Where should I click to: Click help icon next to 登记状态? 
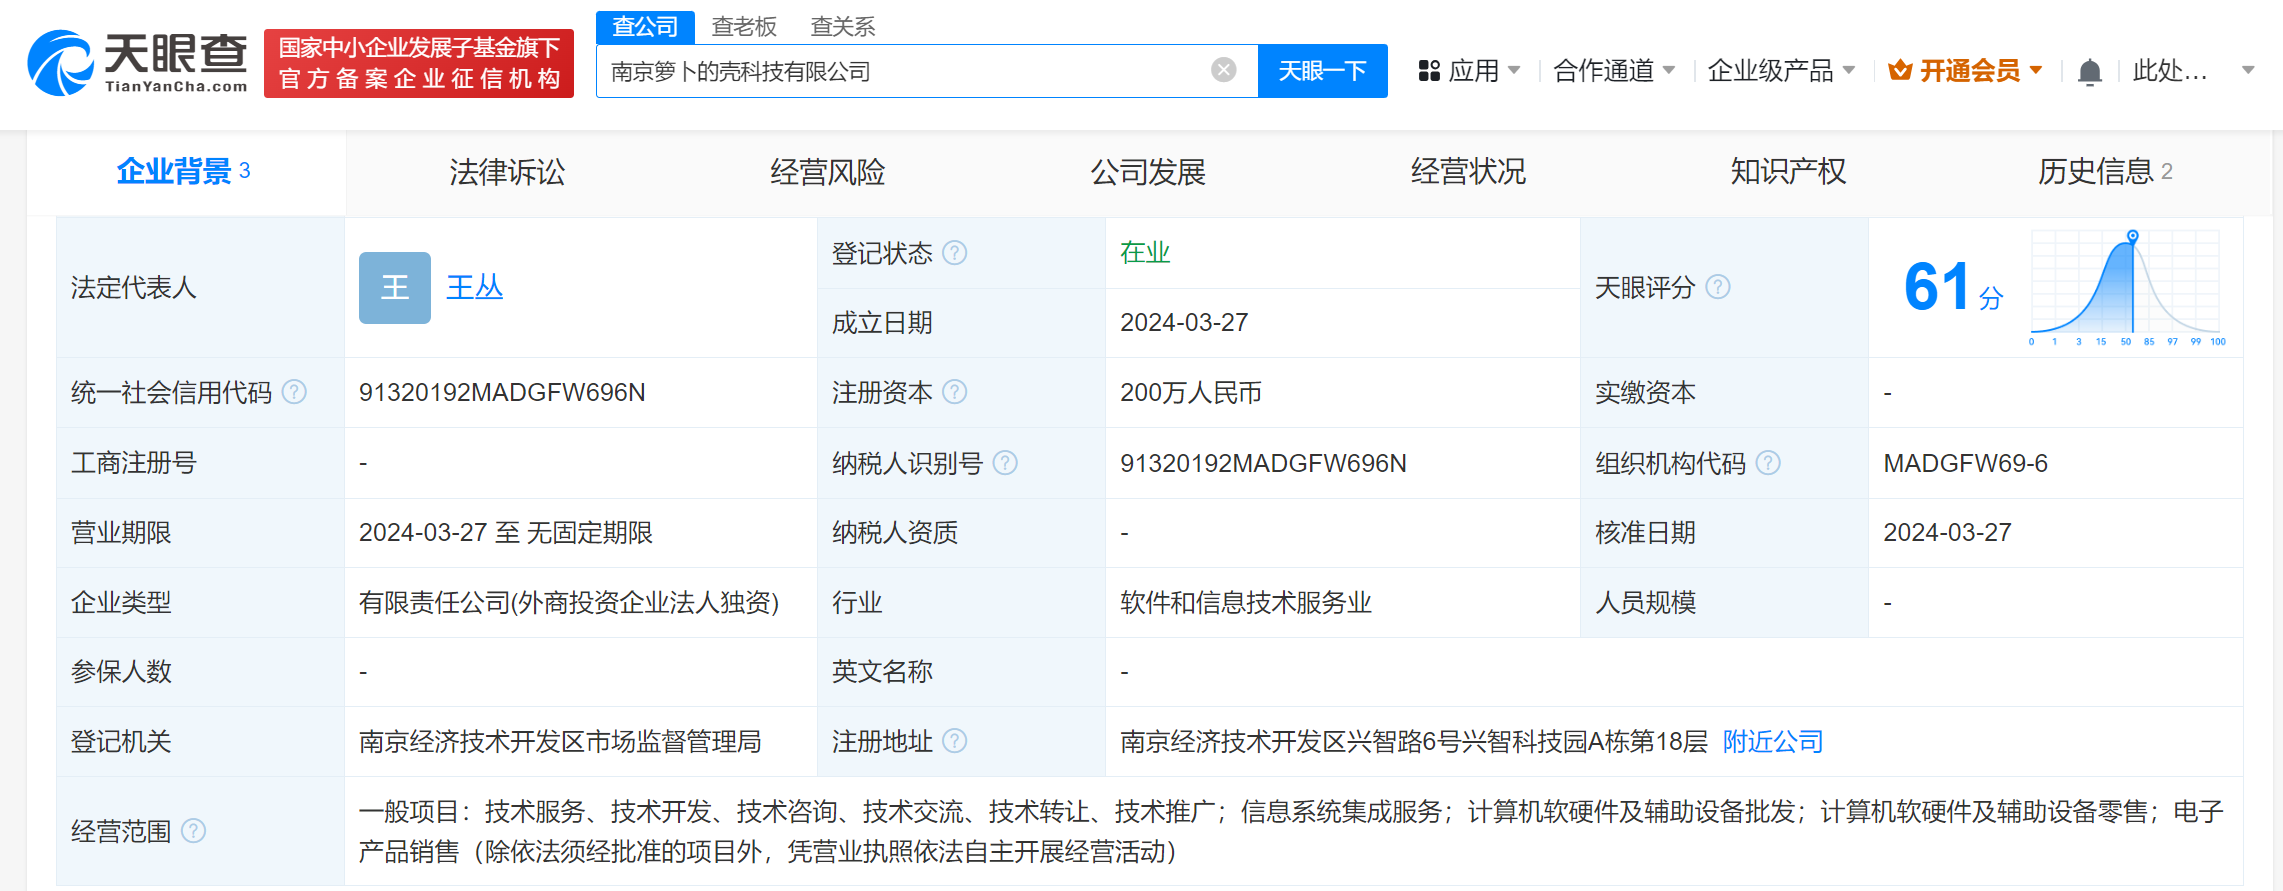tap(955, 253)
